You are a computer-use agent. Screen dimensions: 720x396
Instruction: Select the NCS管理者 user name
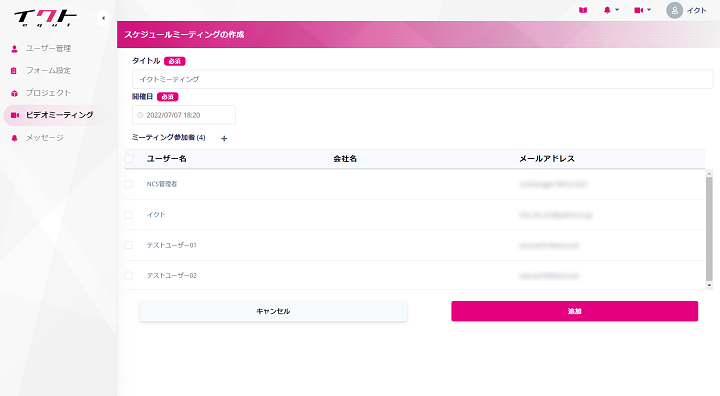162,184
